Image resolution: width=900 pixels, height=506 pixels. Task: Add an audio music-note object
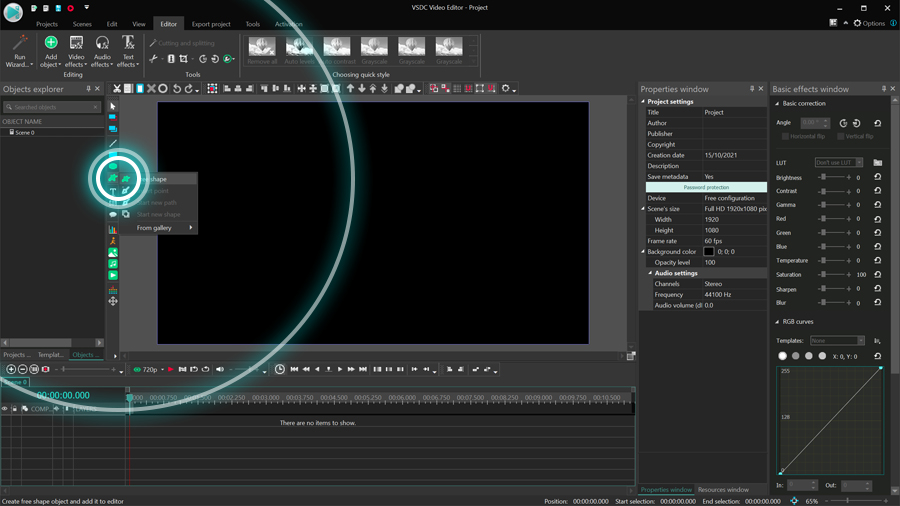[x=112, y=264]
